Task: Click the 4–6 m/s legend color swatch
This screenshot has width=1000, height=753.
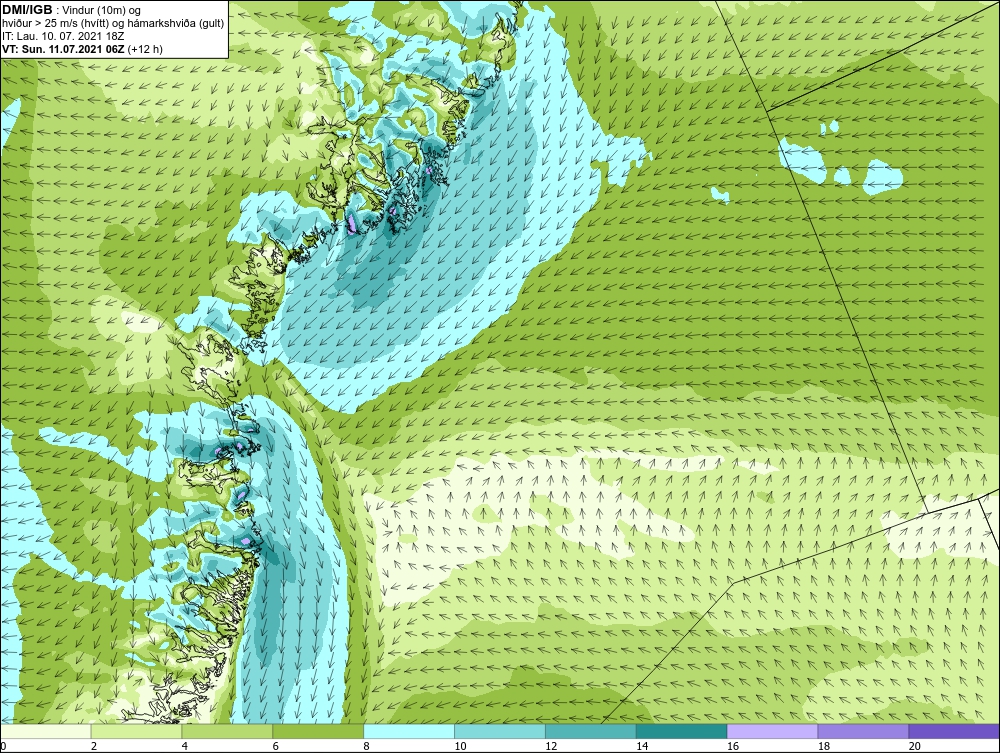Action: pos(227,731)
